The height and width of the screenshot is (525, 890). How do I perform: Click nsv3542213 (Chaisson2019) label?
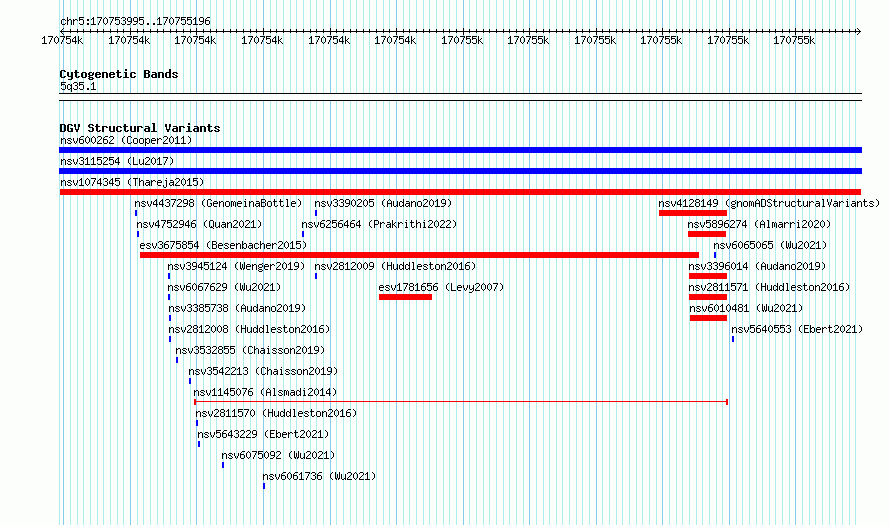coord(263,371)
